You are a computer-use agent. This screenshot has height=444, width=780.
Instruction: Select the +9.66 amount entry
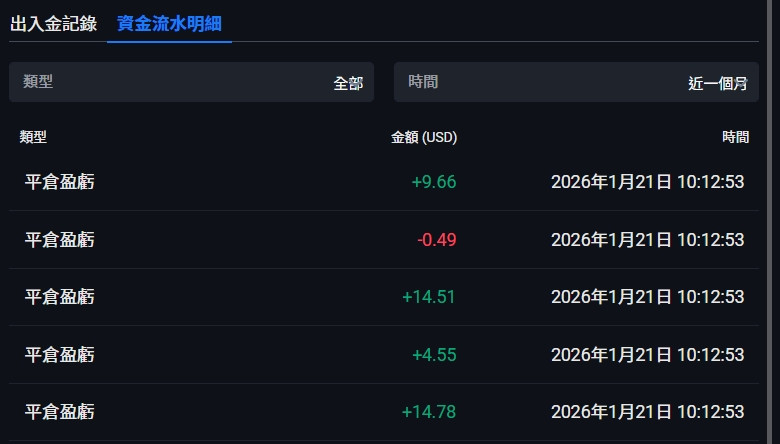434,182
